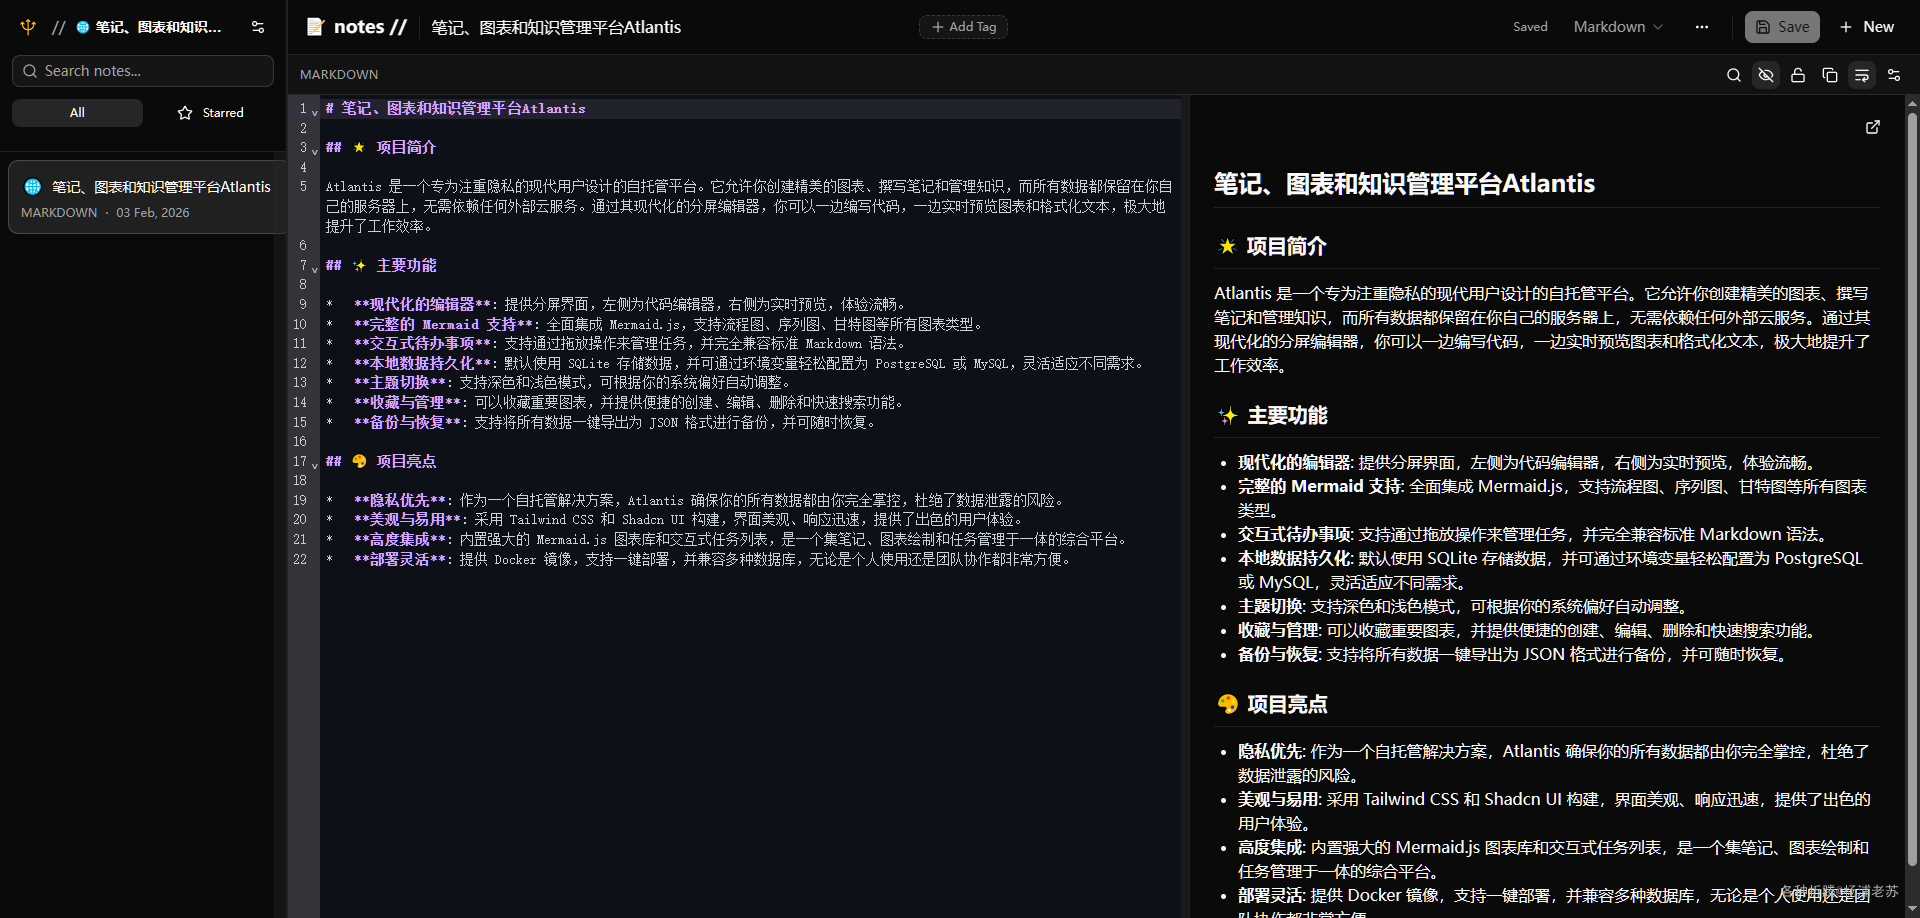Screen dimensions: 1920x918
Task: Toggle the padlock read-only lock
Action: click(x=1798, y=75)
